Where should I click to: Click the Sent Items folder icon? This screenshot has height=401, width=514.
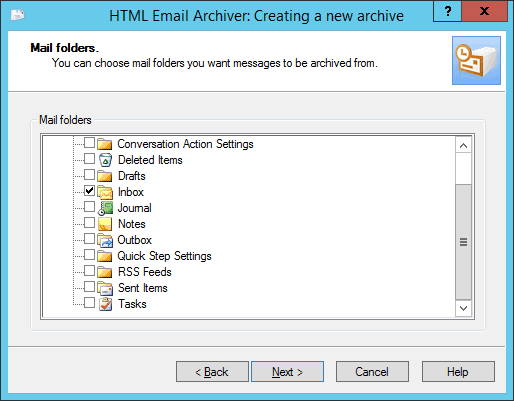coord(105,288)
